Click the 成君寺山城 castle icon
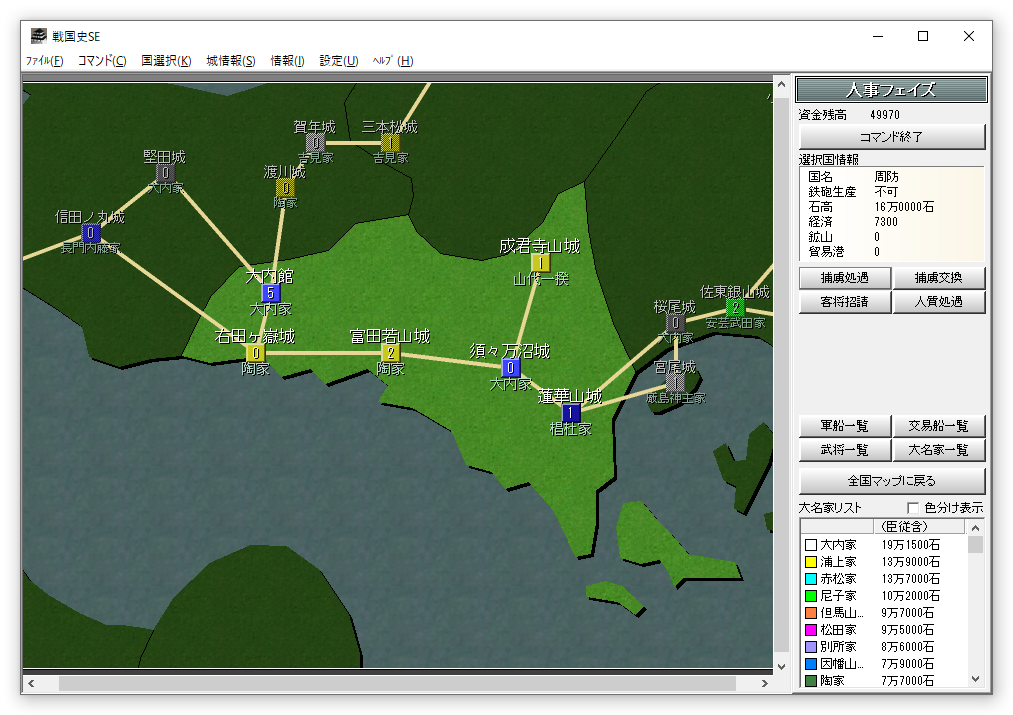 (540, 263)
